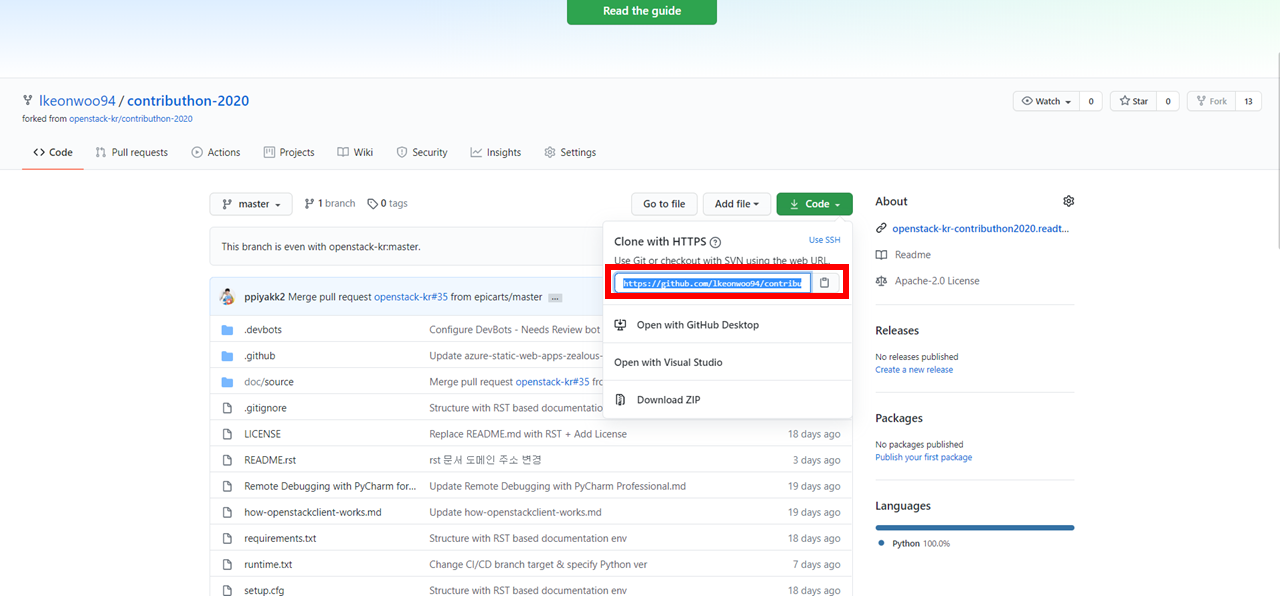View the 1 branch link

[x=330, y=203]
